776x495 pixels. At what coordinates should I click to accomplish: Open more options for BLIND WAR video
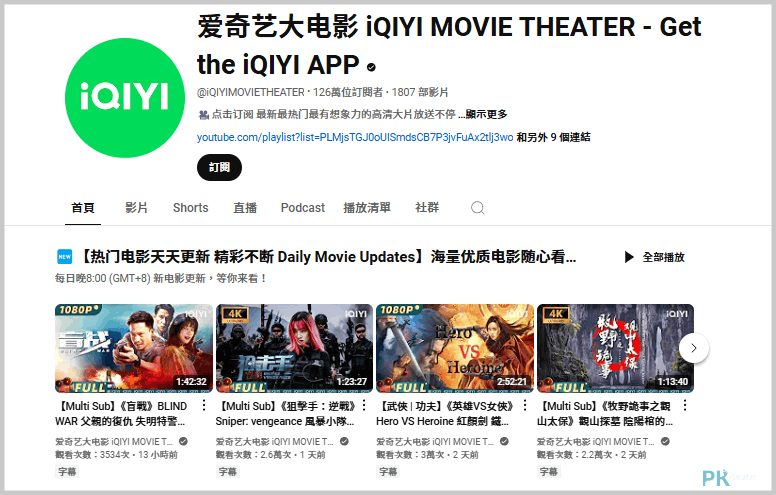(x=204, y=406)
